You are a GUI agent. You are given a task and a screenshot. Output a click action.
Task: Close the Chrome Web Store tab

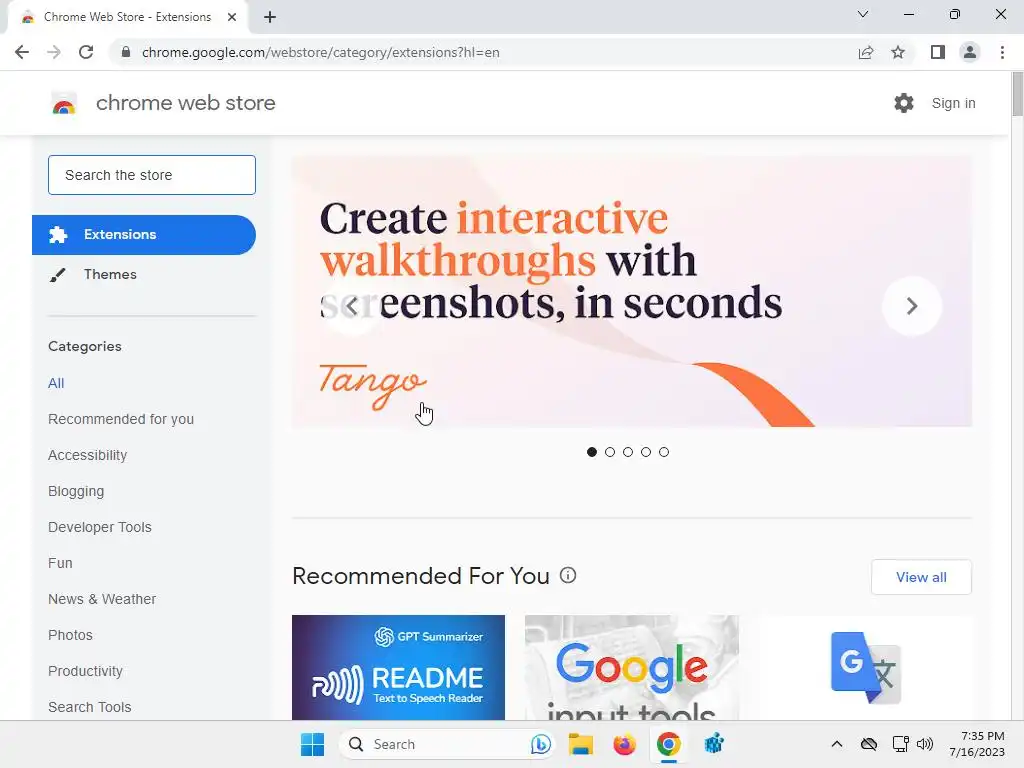click(x=232, y=17)
